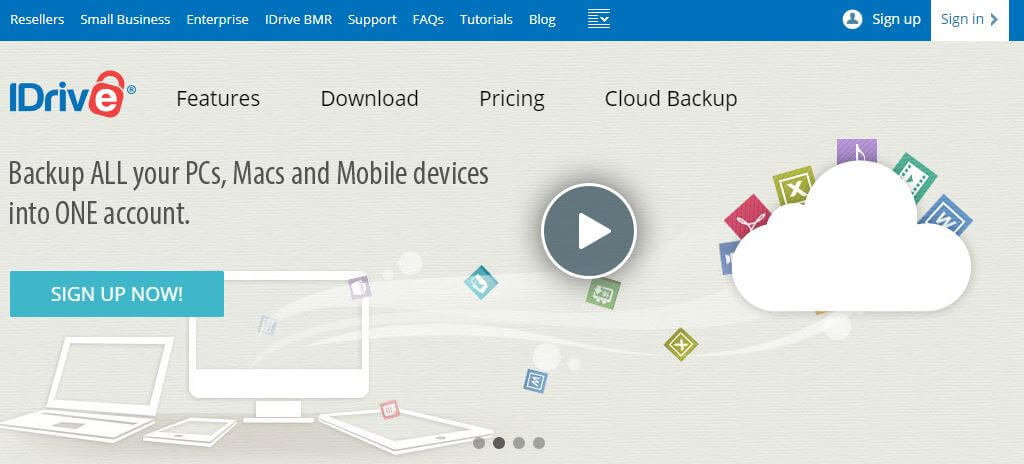Open the Tutorials page
Viewport: 1024px width, 464px height.
click(x=486, y=20)
